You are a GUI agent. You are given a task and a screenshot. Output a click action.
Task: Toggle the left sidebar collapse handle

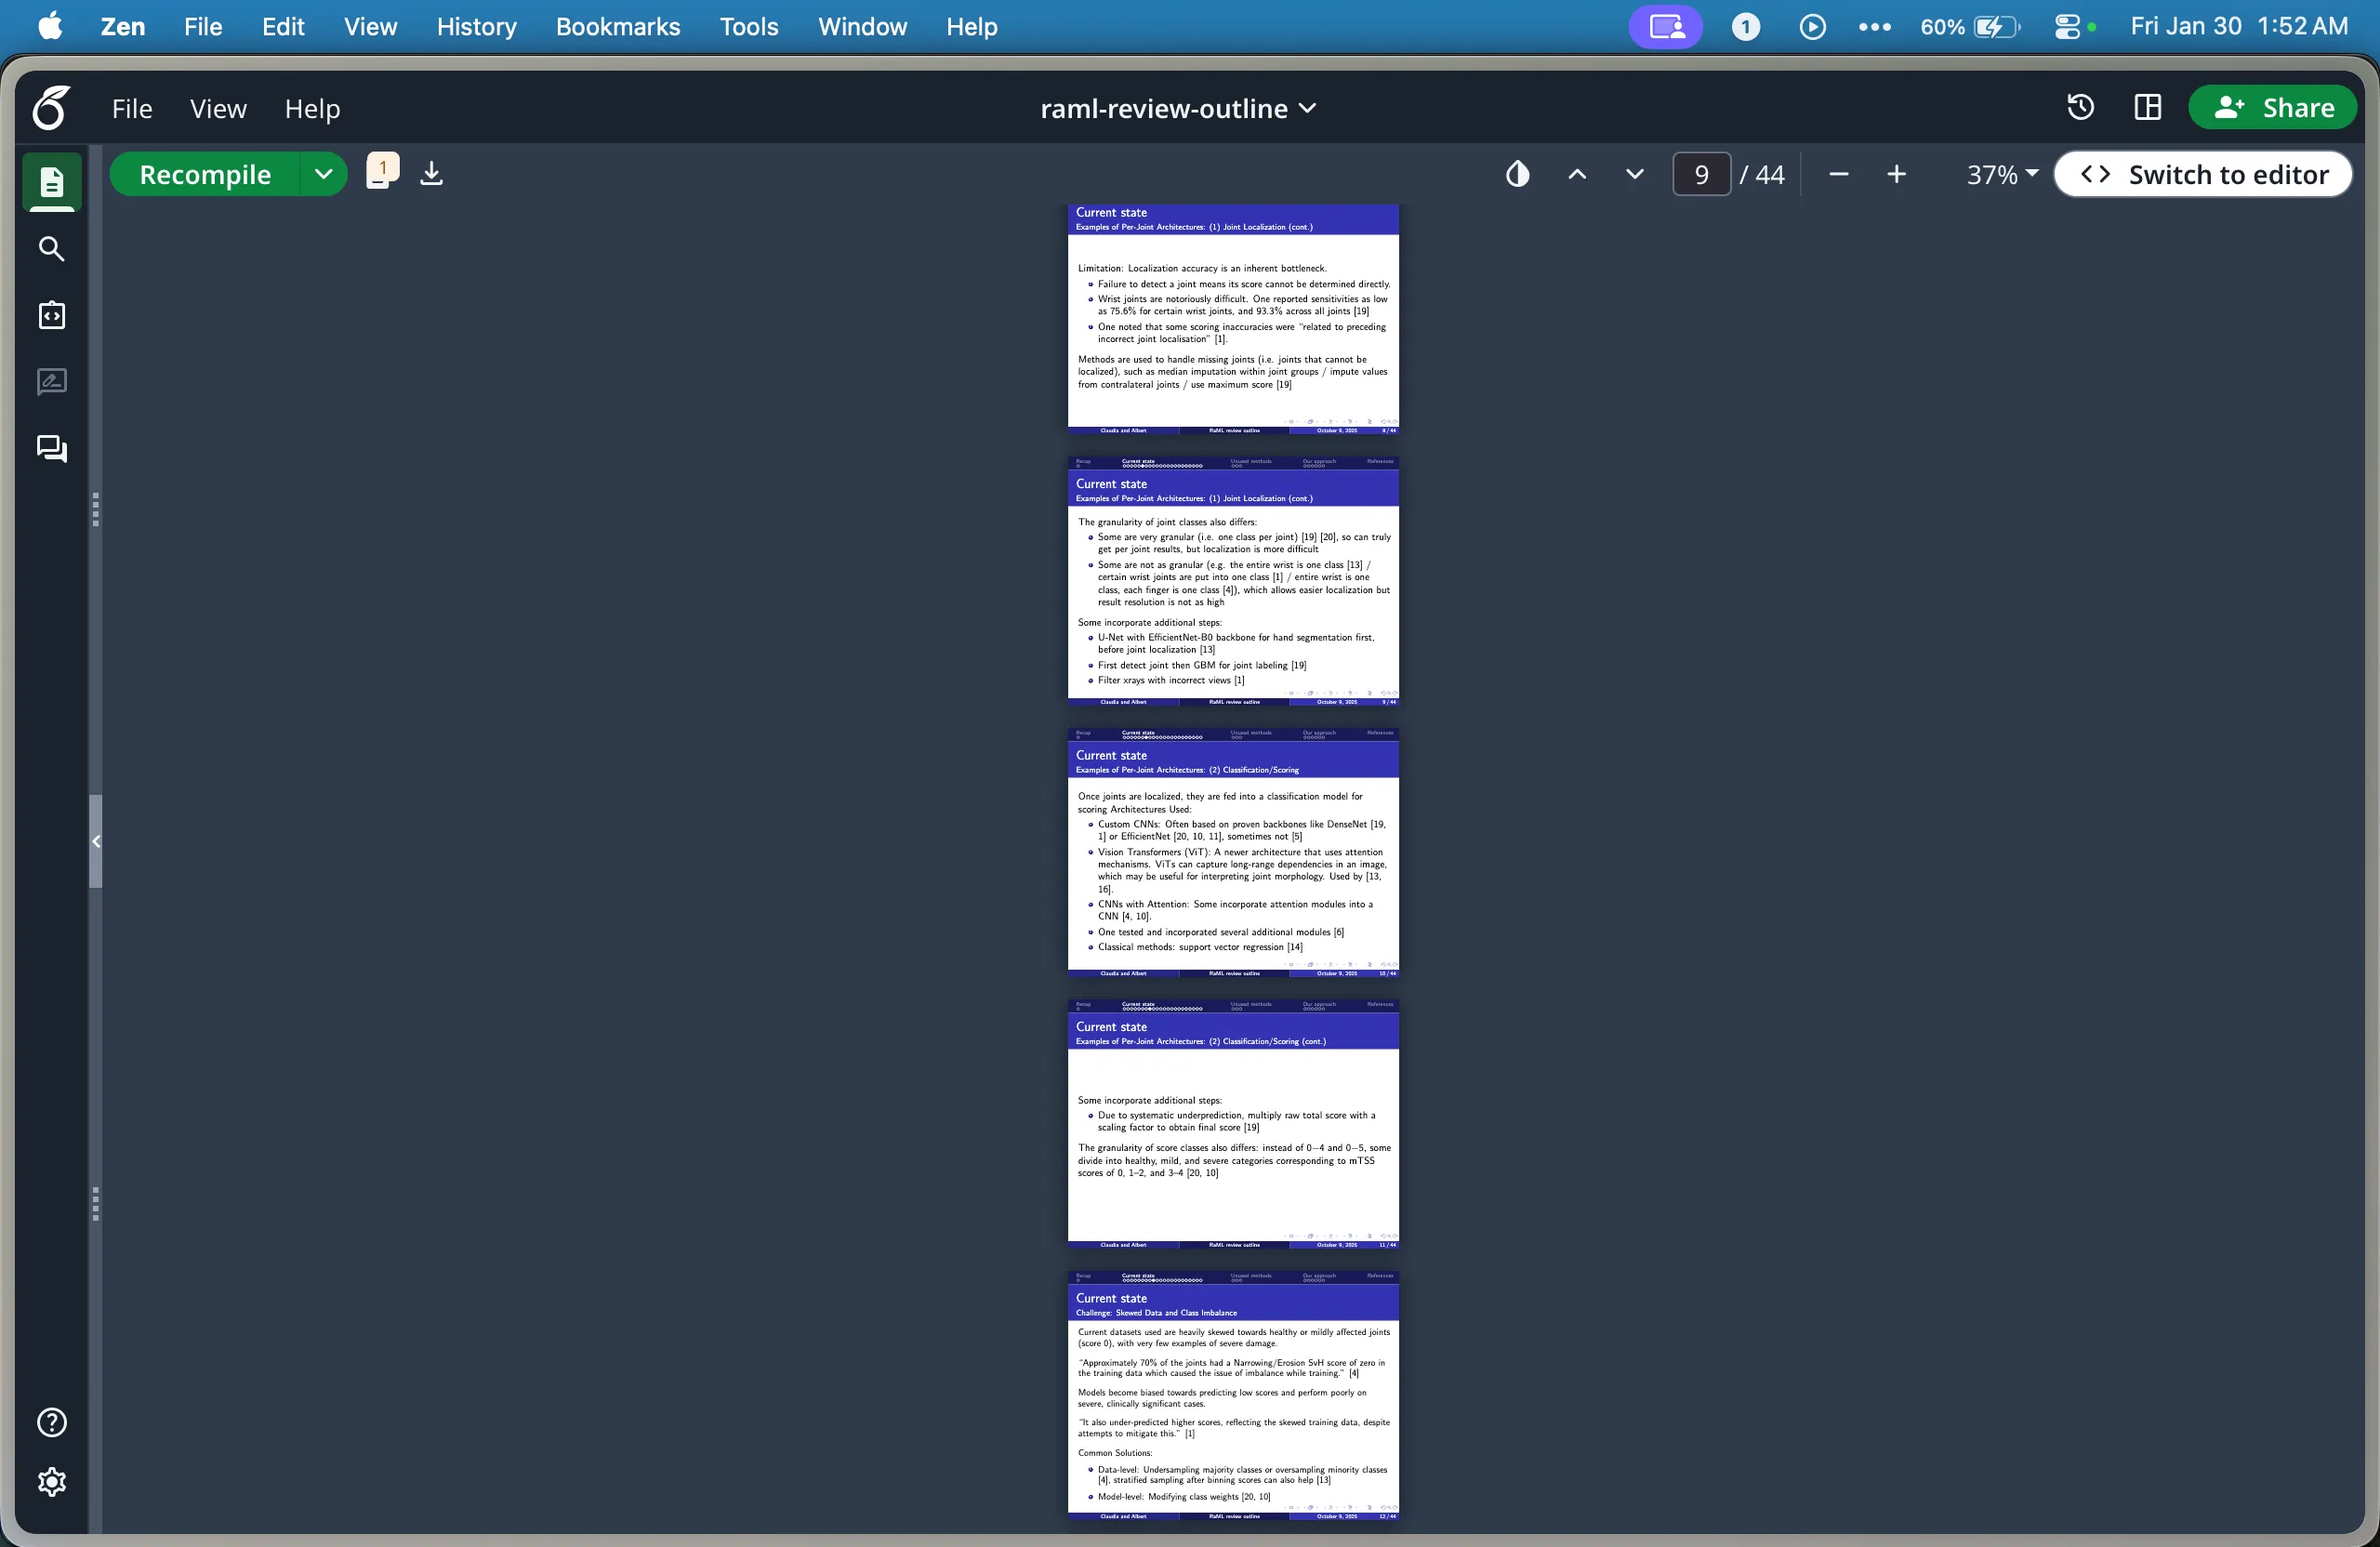(96, 841)
